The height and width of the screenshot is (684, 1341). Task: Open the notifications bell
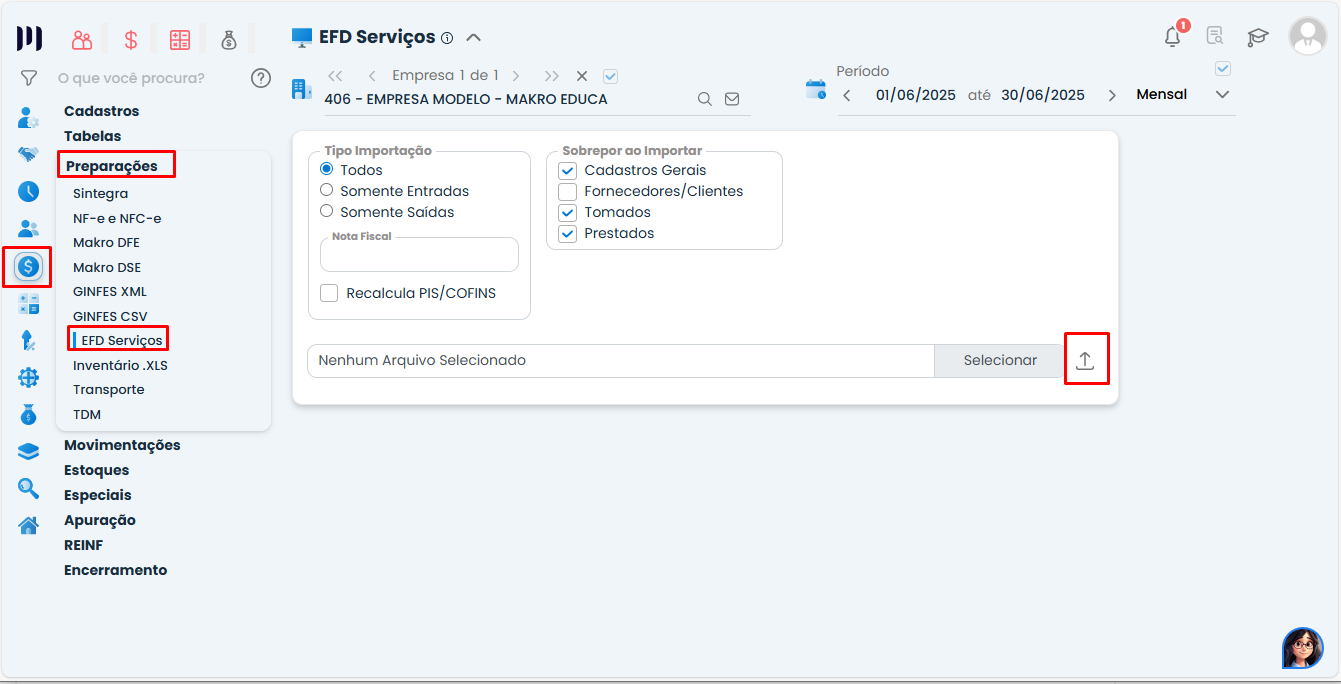click(1173, 37)
